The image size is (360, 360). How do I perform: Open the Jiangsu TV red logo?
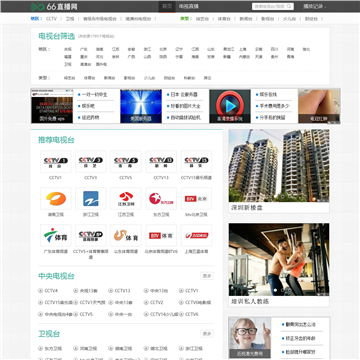126,199
